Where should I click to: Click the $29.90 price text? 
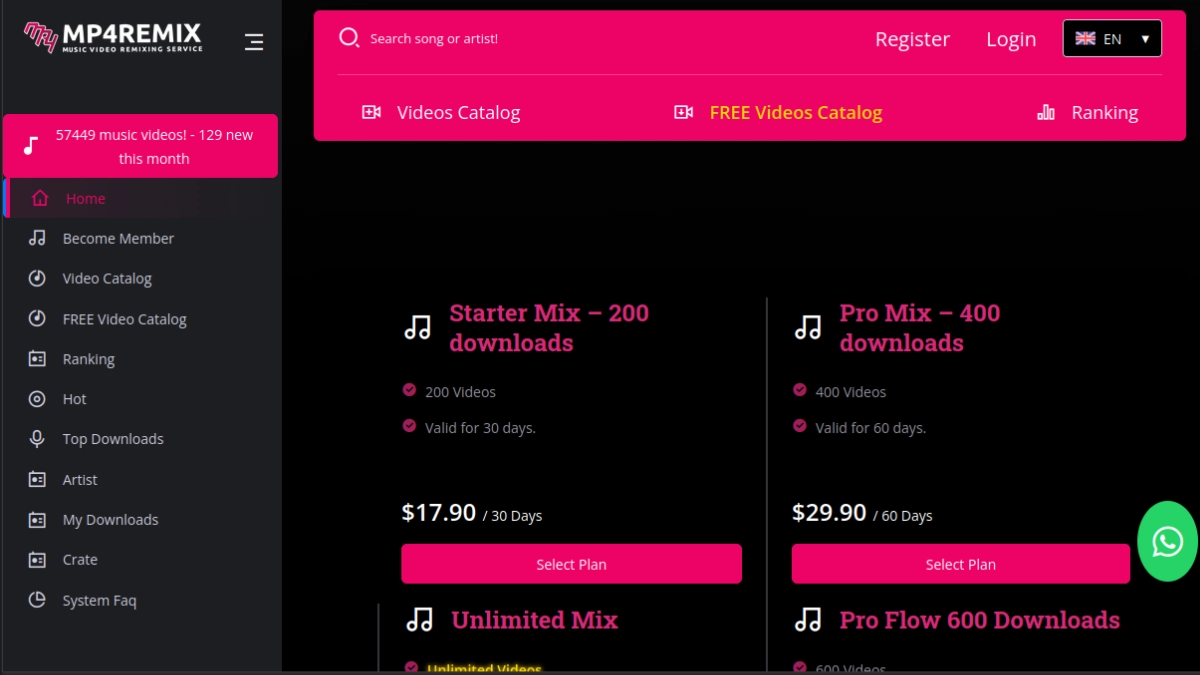click(x=829, y=513)
